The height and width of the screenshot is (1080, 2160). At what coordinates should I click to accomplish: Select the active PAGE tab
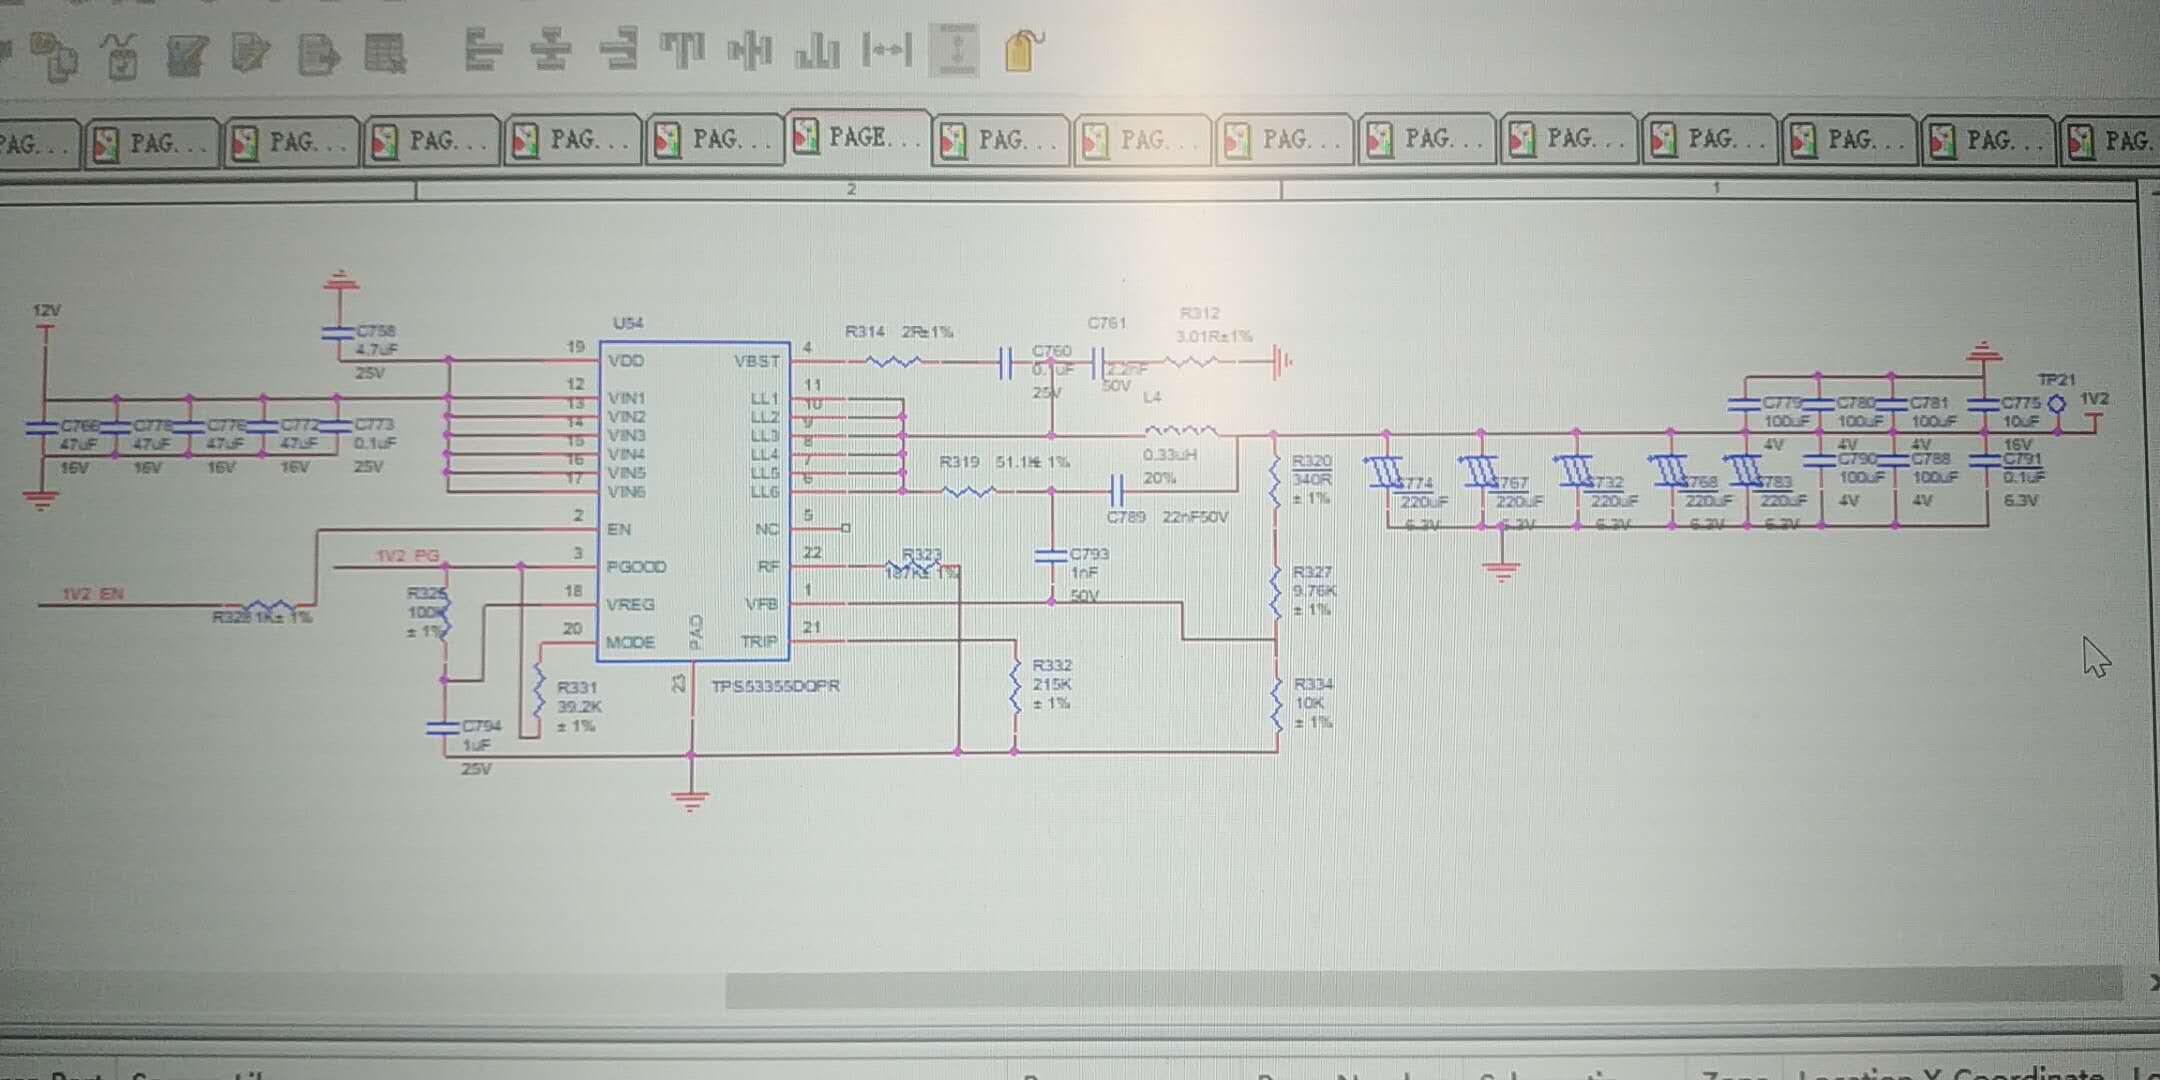[858, 138]
